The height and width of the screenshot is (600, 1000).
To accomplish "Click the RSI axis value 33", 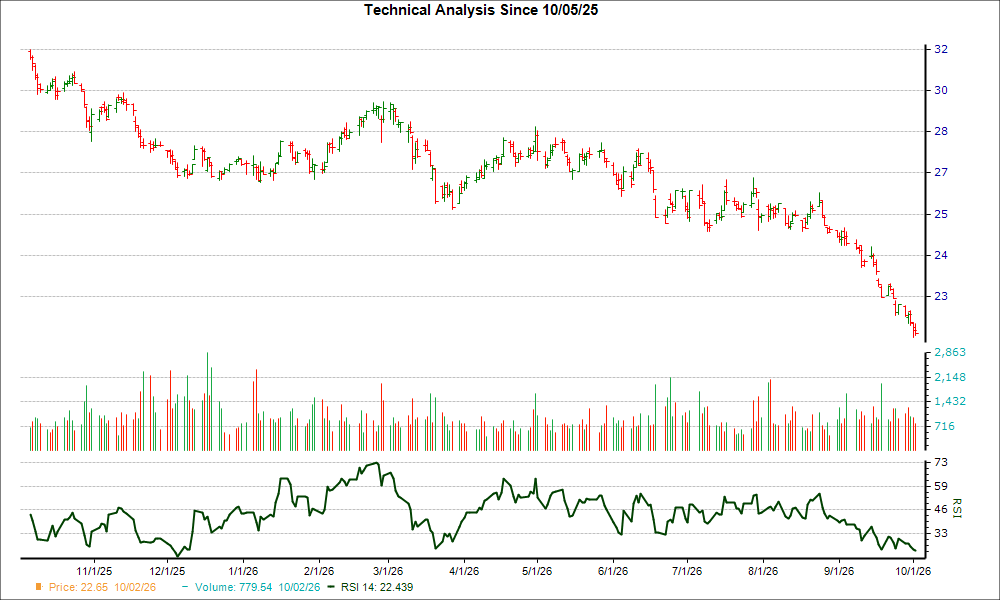I will click(941, 532).
